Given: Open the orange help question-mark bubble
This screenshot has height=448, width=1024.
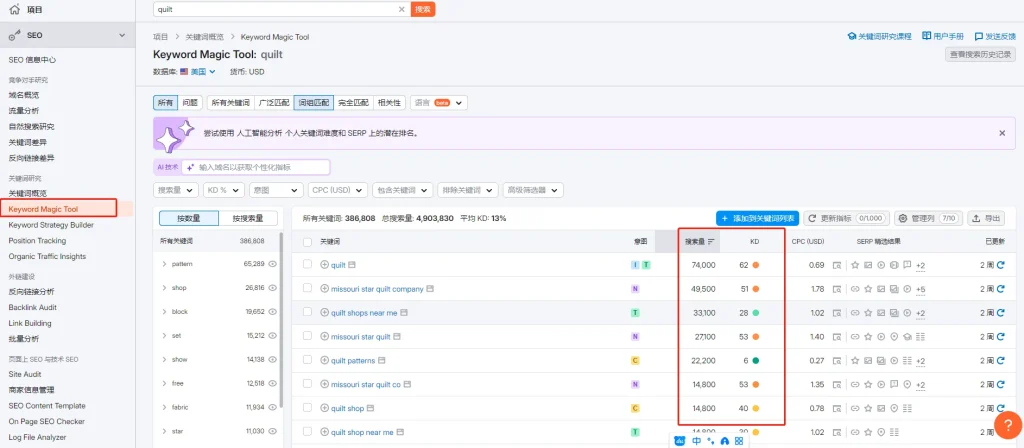Looking at the screenshot, I should pos(1007,425).
